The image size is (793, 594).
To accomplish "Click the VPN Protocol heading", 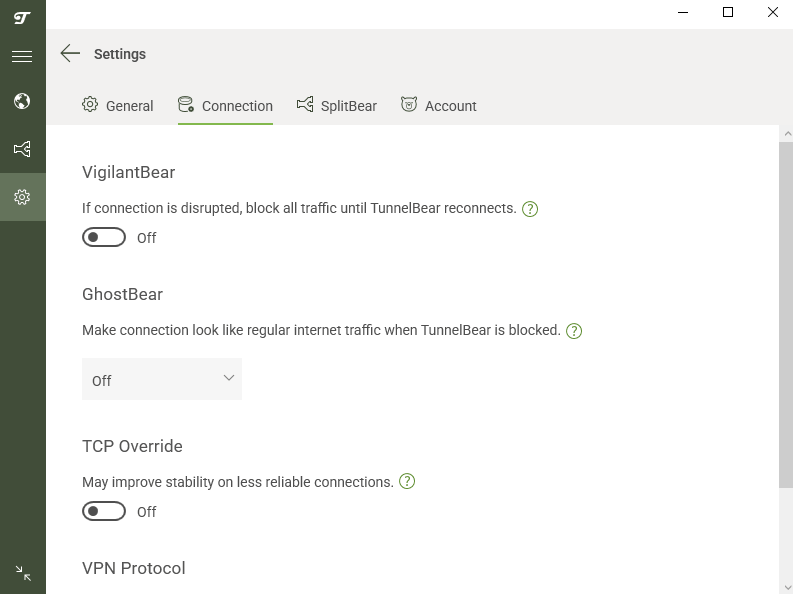I will tap(134, 568).
